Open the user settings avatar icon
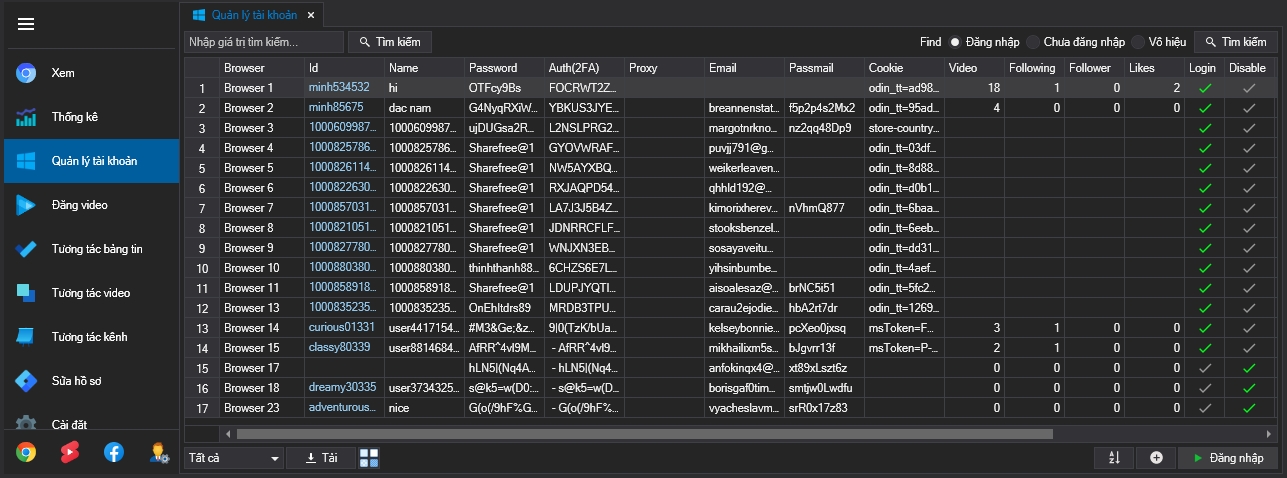1287x478 pixels. [x=158, y=452]
